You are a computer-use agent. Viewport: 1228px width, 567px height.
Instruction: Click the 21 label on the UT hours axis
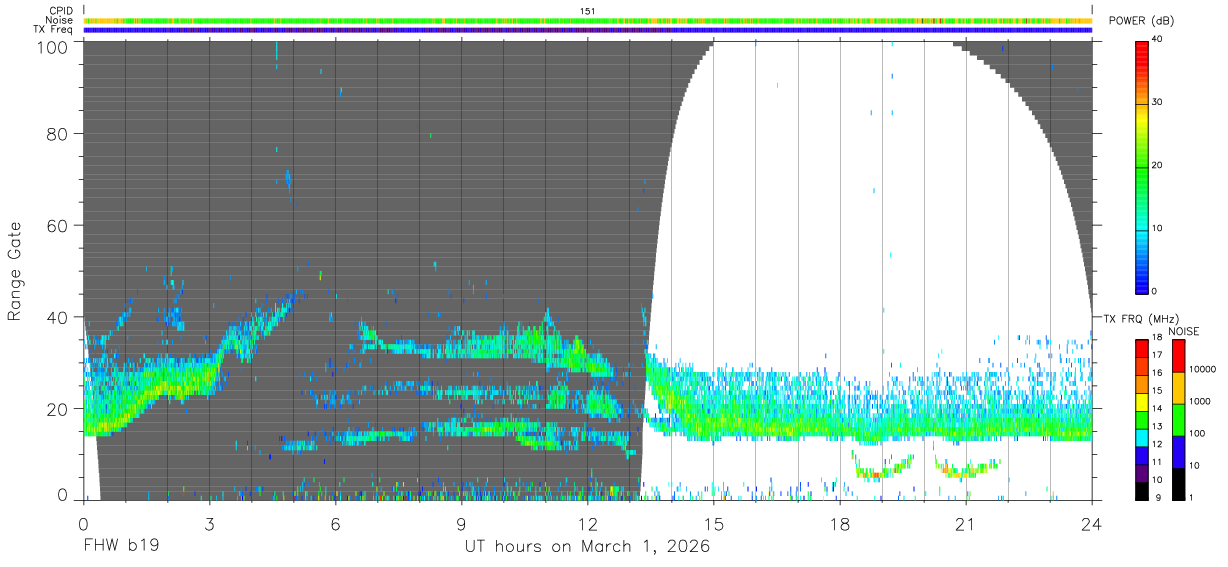click(x=966, y=523)
